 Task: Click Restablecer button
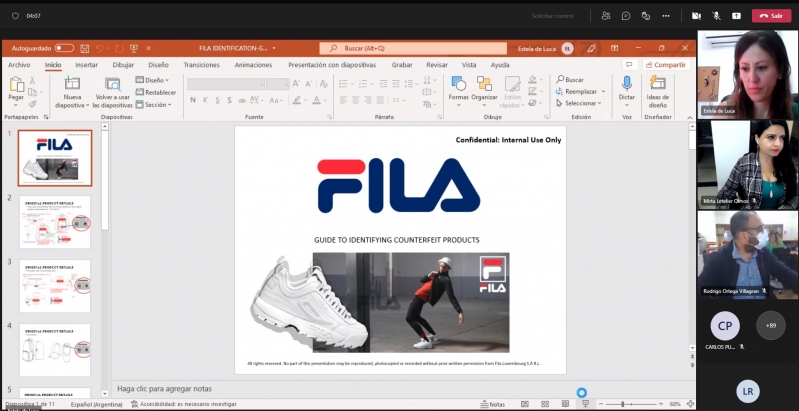pos(156,92)
